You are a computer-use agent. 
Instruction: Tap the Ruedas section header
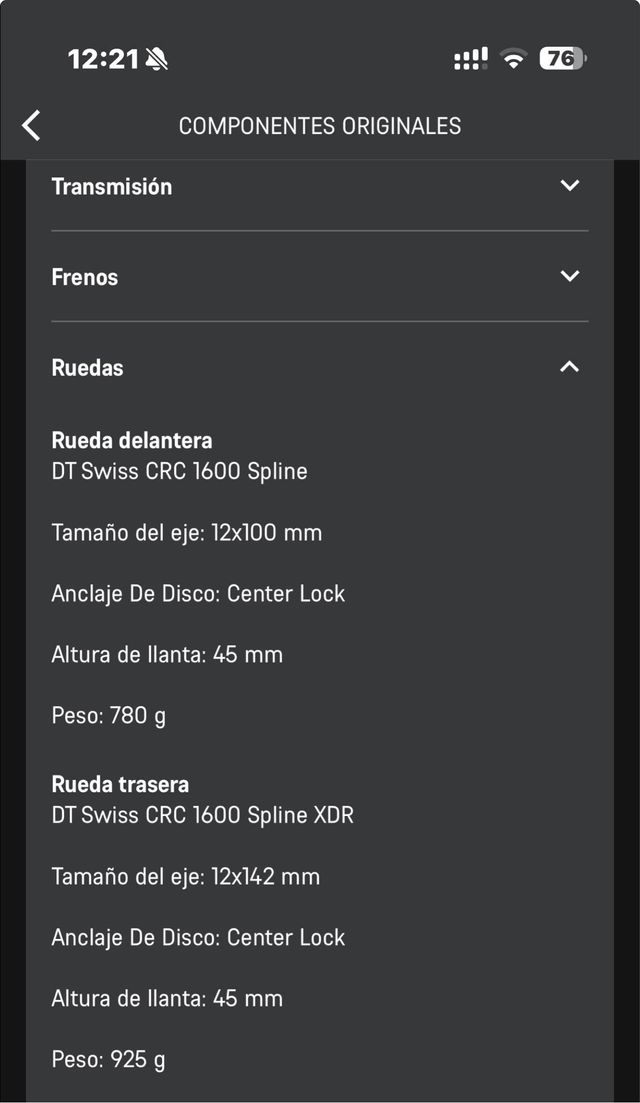88,368
